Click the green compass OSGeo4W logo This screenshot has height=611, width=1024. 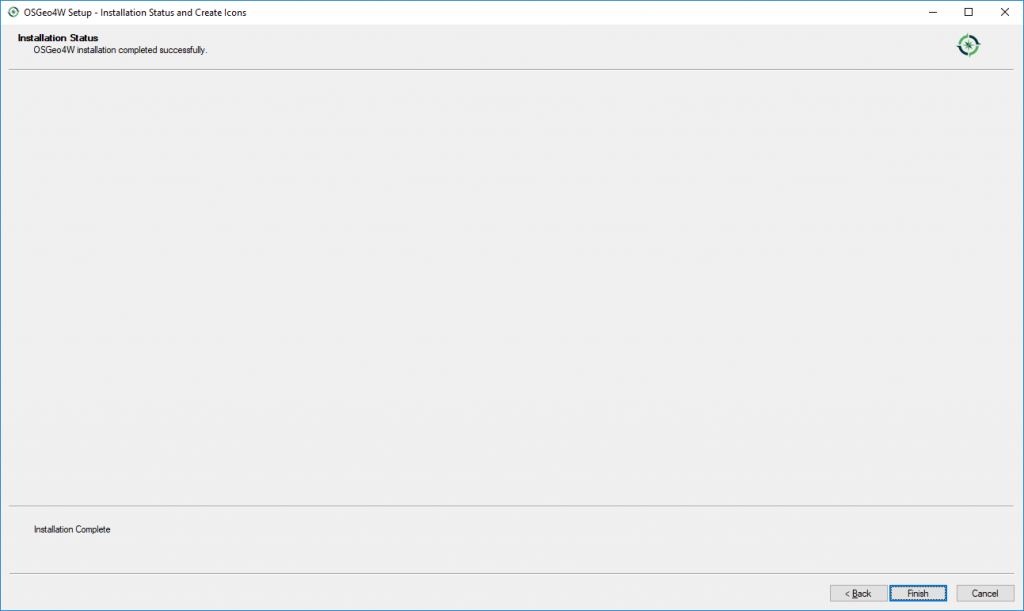968,45
